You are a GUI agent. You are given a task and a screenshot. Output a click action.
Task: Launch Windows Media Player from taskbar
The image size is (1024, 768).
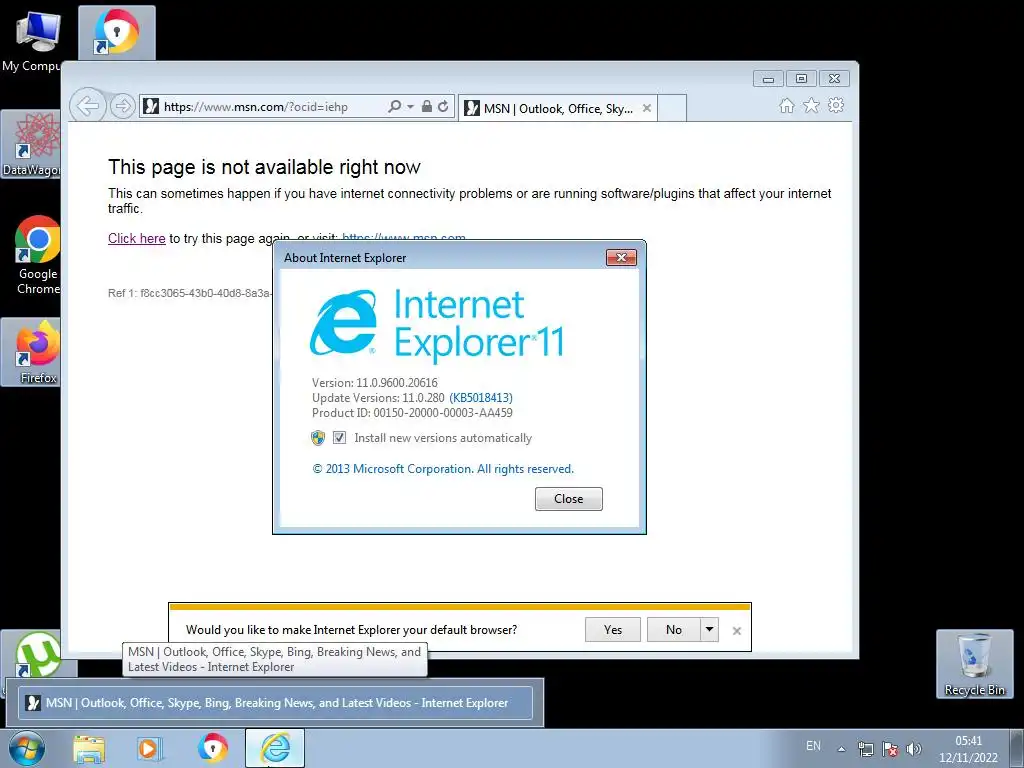(x=150, y=748)
